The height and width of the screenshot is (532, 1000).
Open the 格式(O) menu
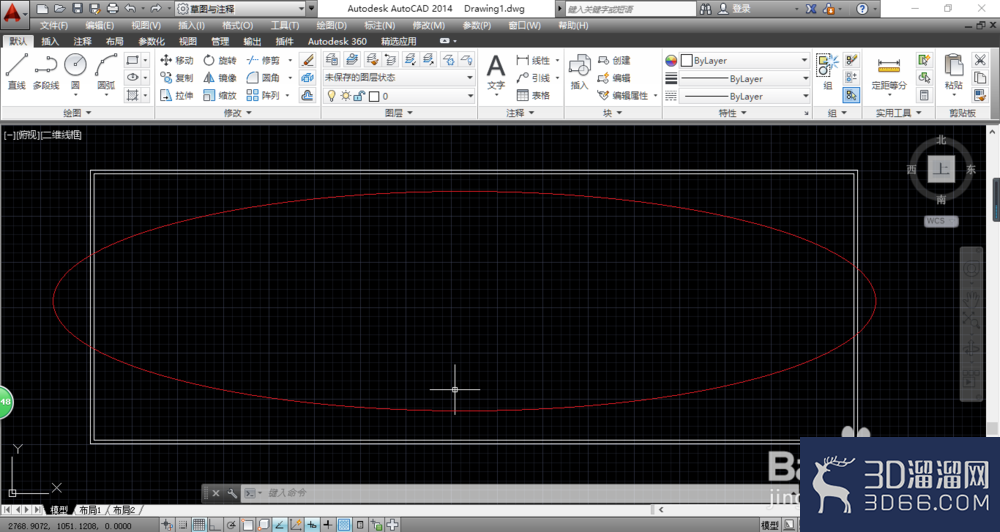tap(237, 26)
